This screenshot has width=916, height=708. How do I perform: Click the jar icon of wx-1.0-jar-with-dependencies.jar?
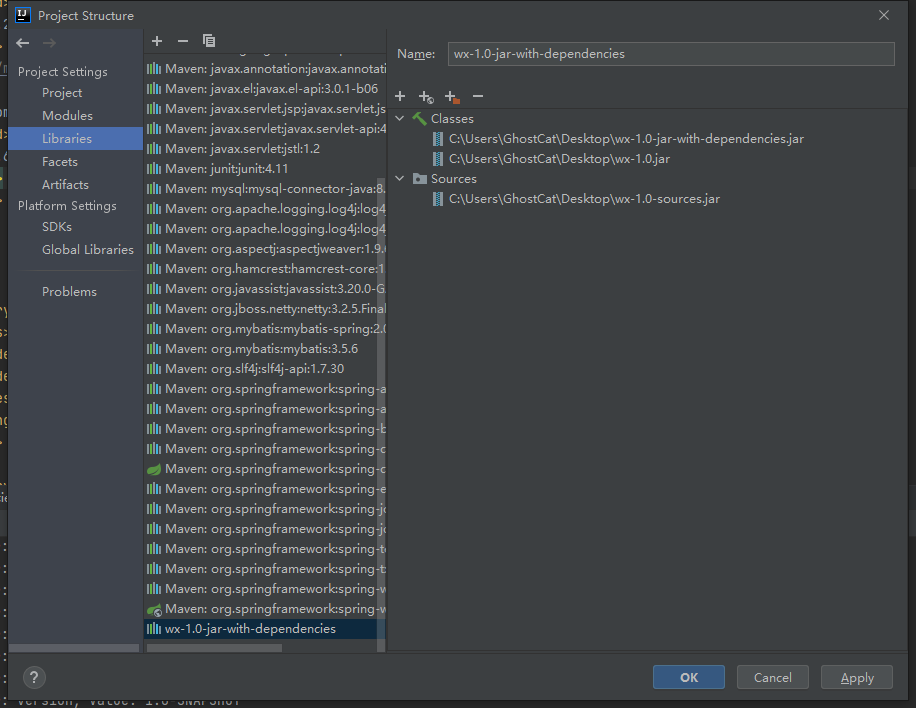coord(438,139)
